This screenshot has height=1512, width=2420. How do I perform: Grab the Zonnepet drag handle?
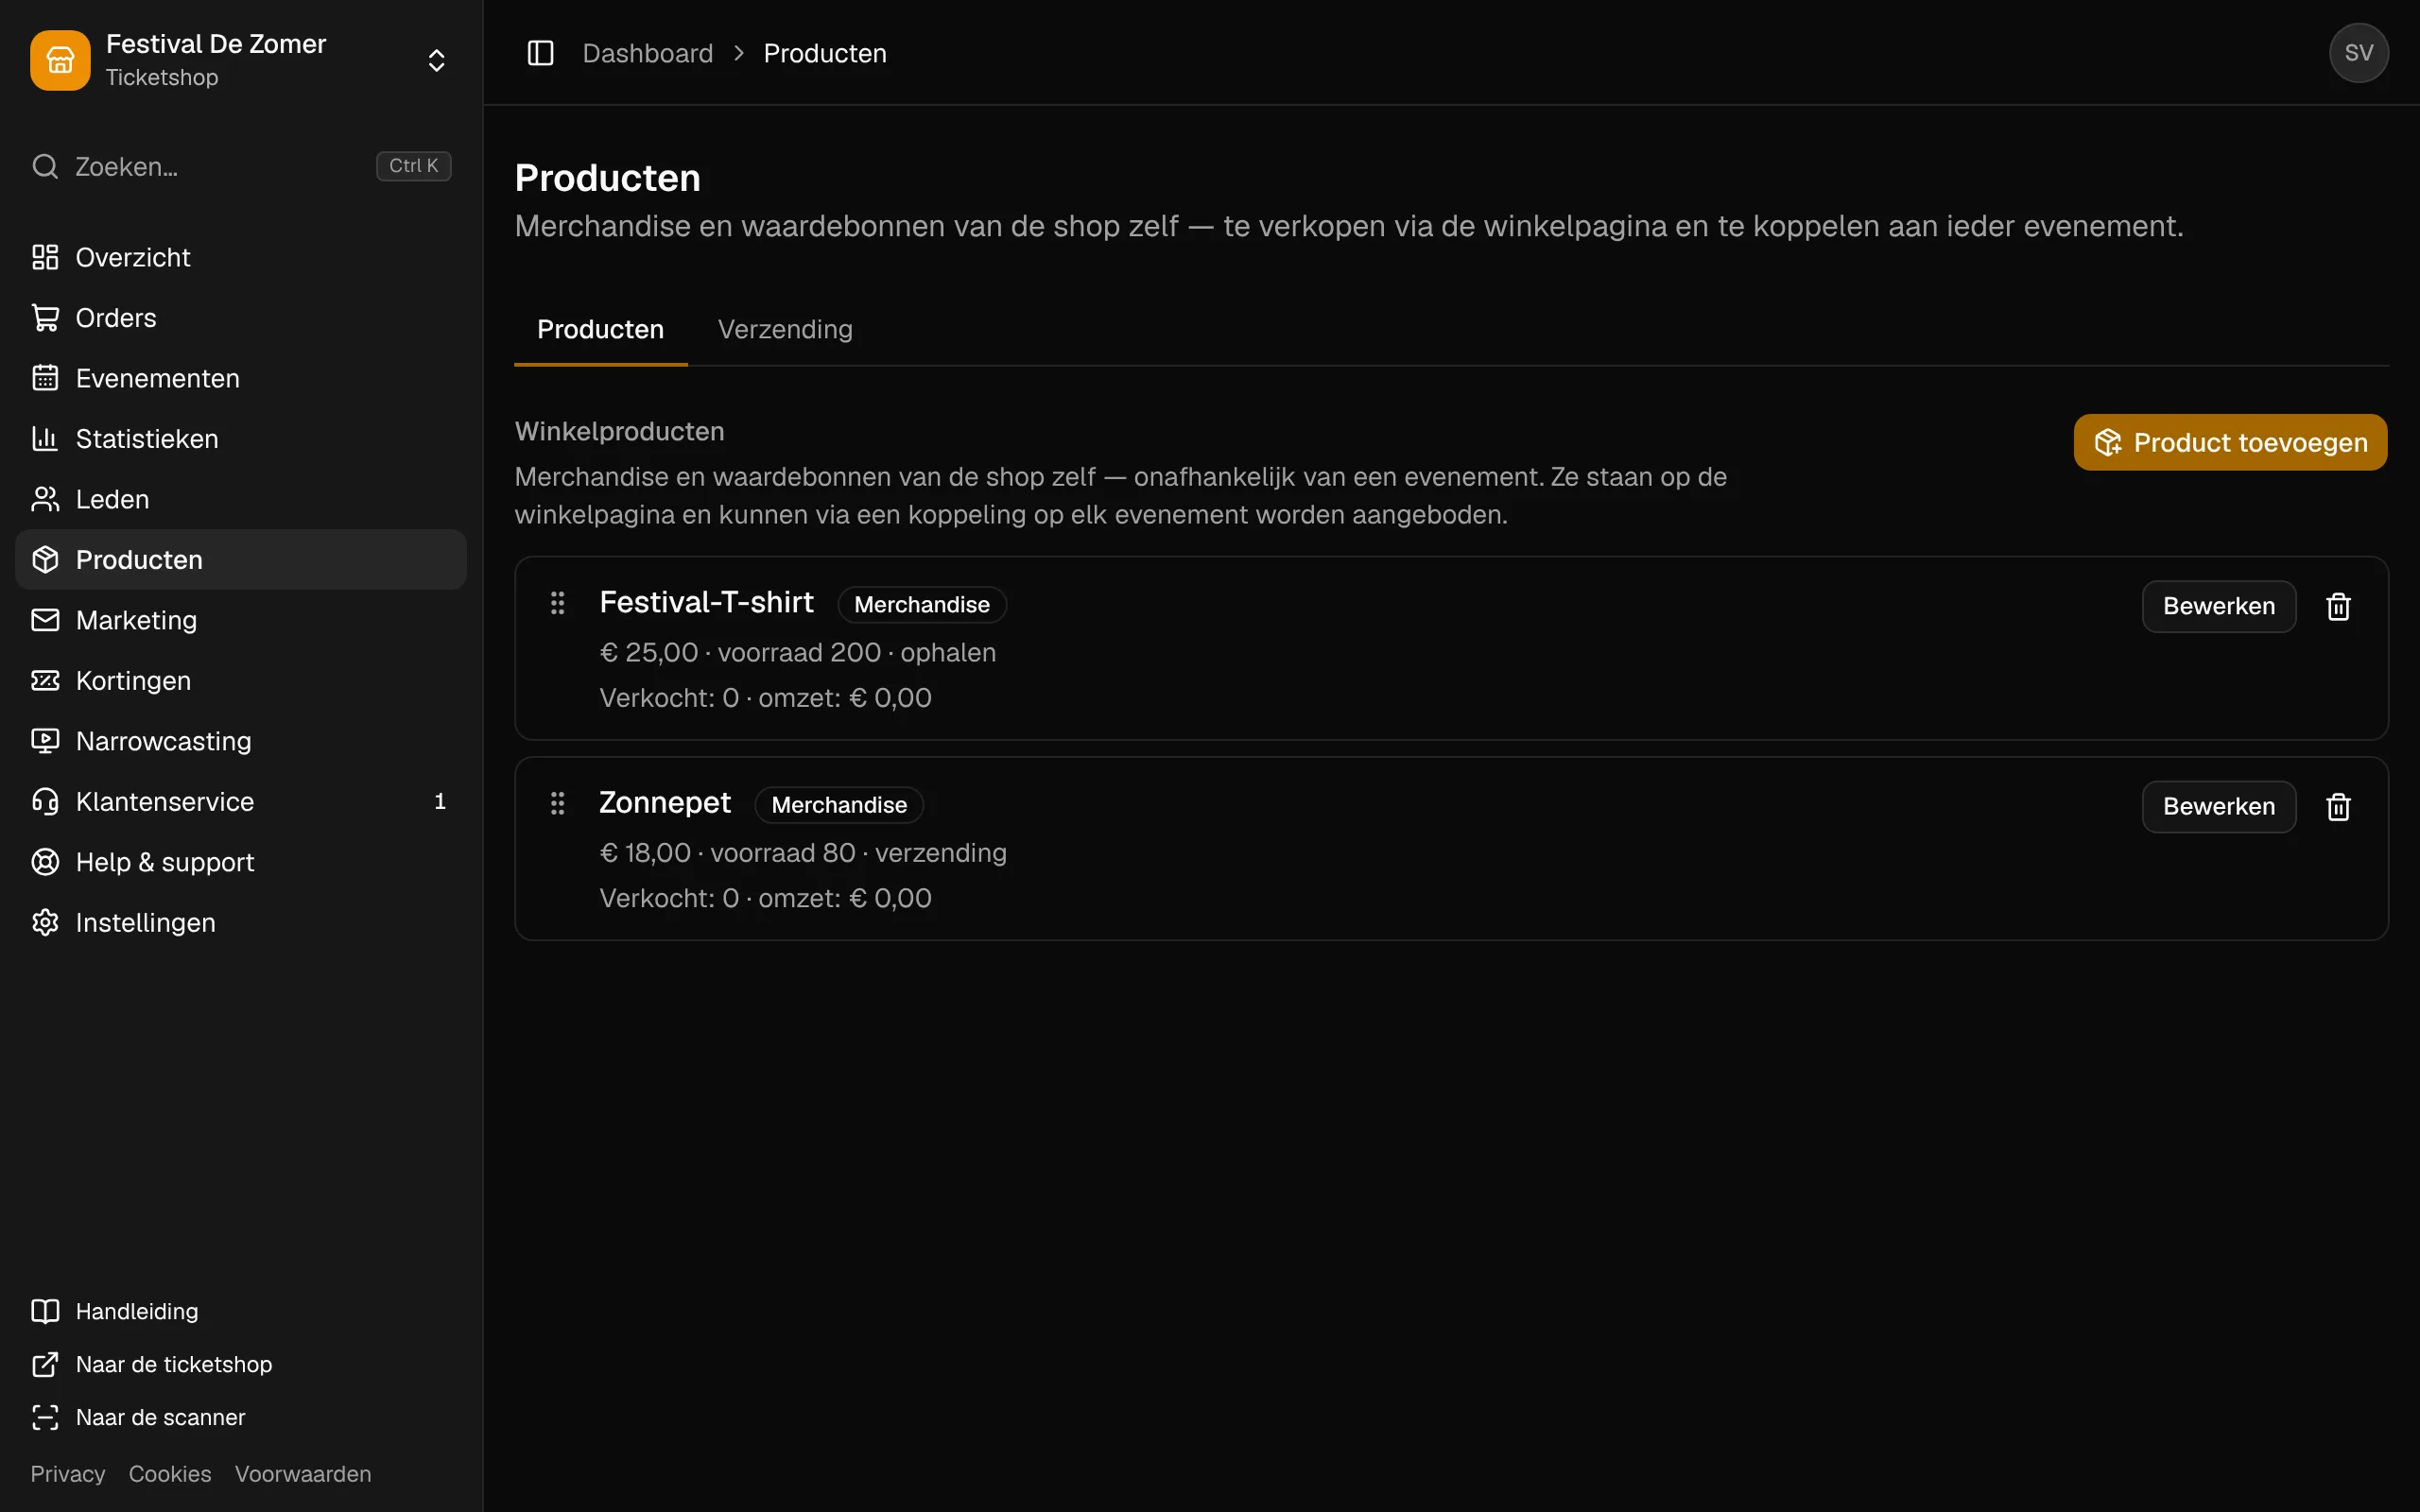(x=558, y=803)
